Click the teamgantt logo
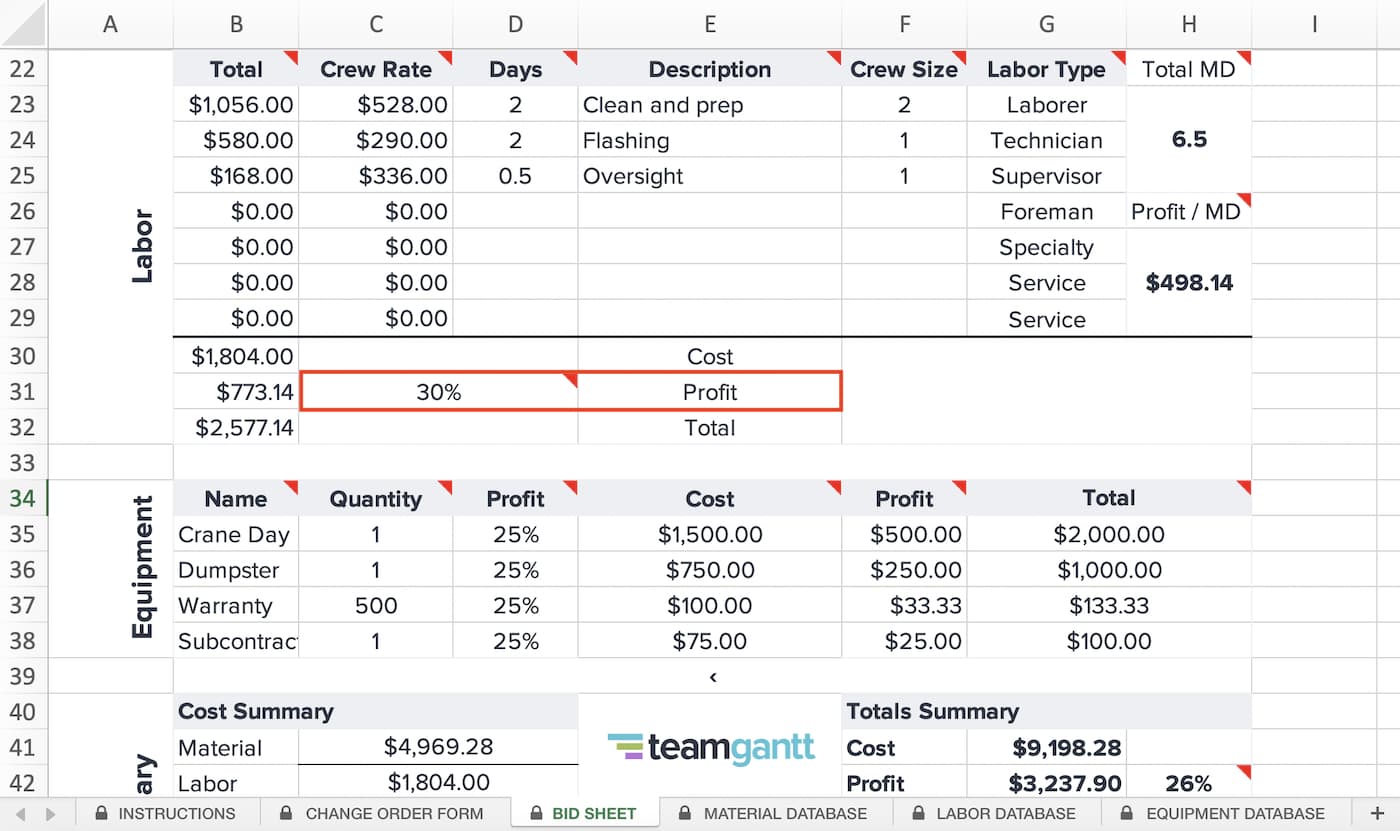1400x831 pixels. click(x=710, y=748)
